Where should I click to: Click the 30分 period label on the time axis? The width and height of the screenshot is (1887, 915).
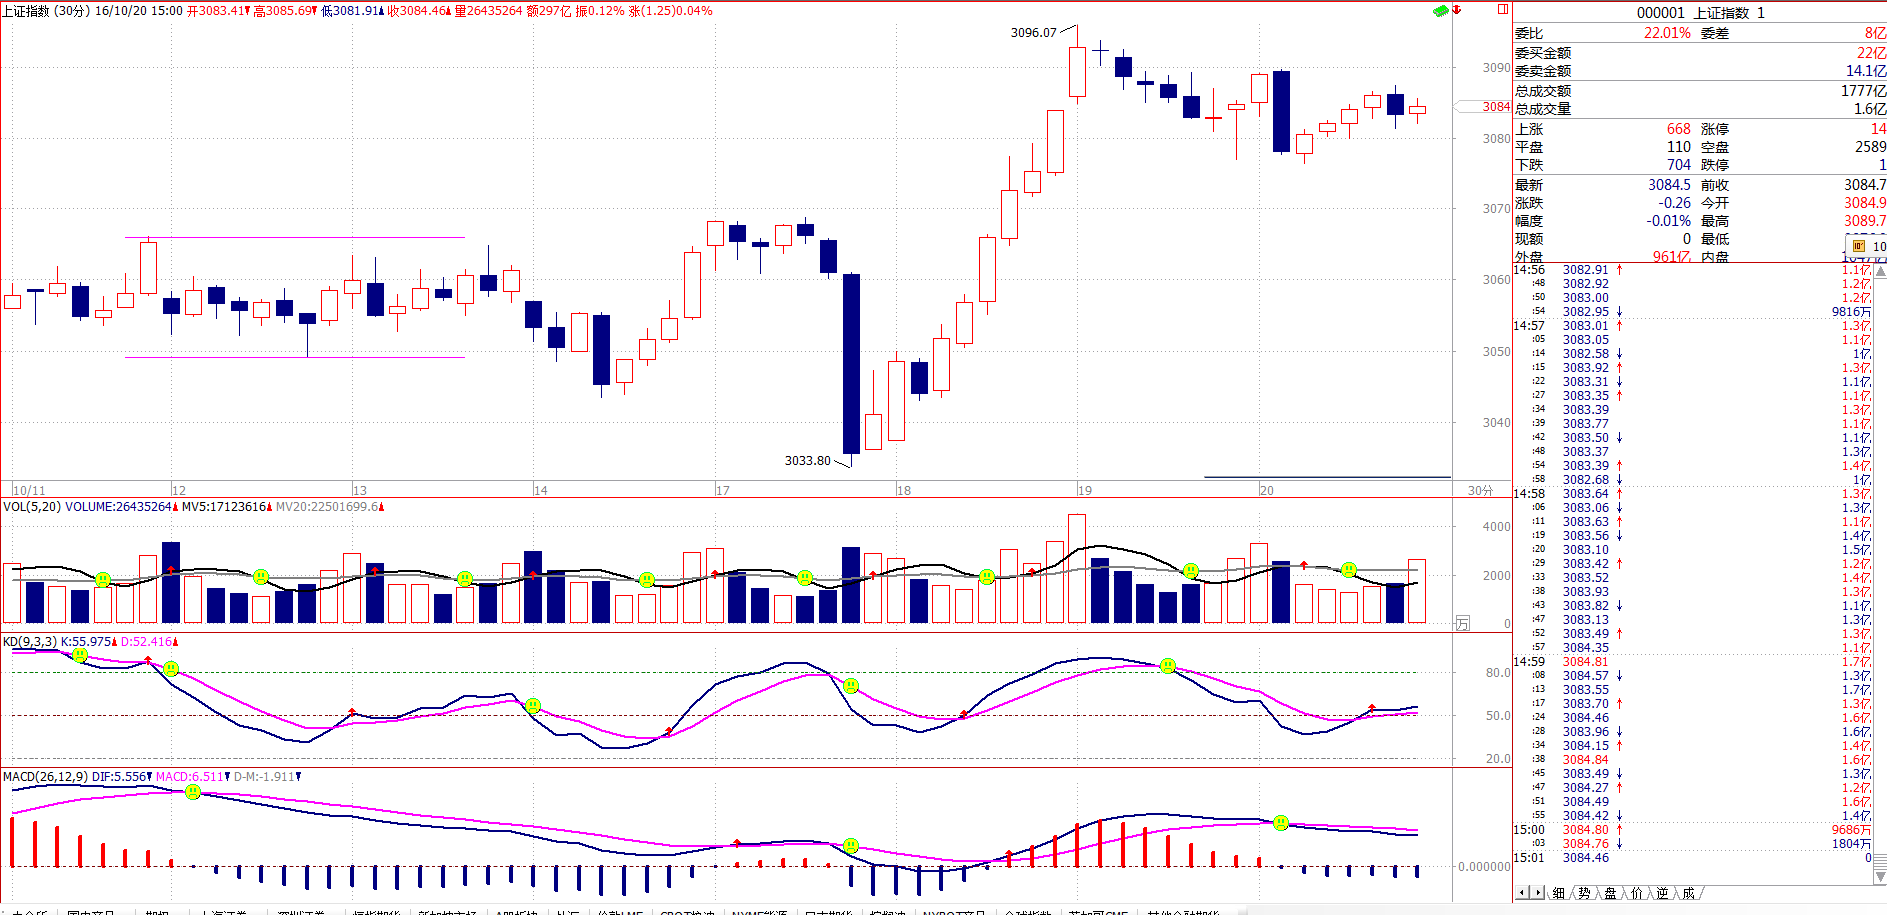[x=1480, y=490]
